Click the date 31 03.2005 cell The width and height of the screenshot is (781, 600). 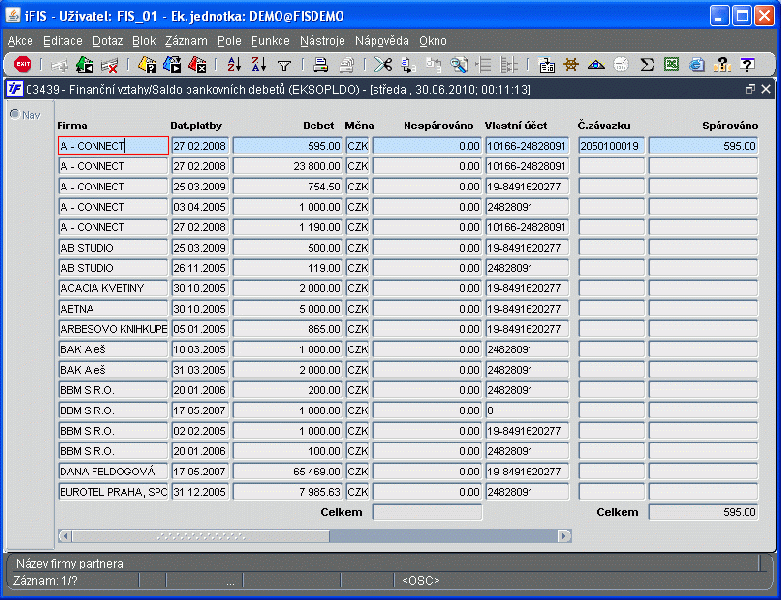coord(200,370)
